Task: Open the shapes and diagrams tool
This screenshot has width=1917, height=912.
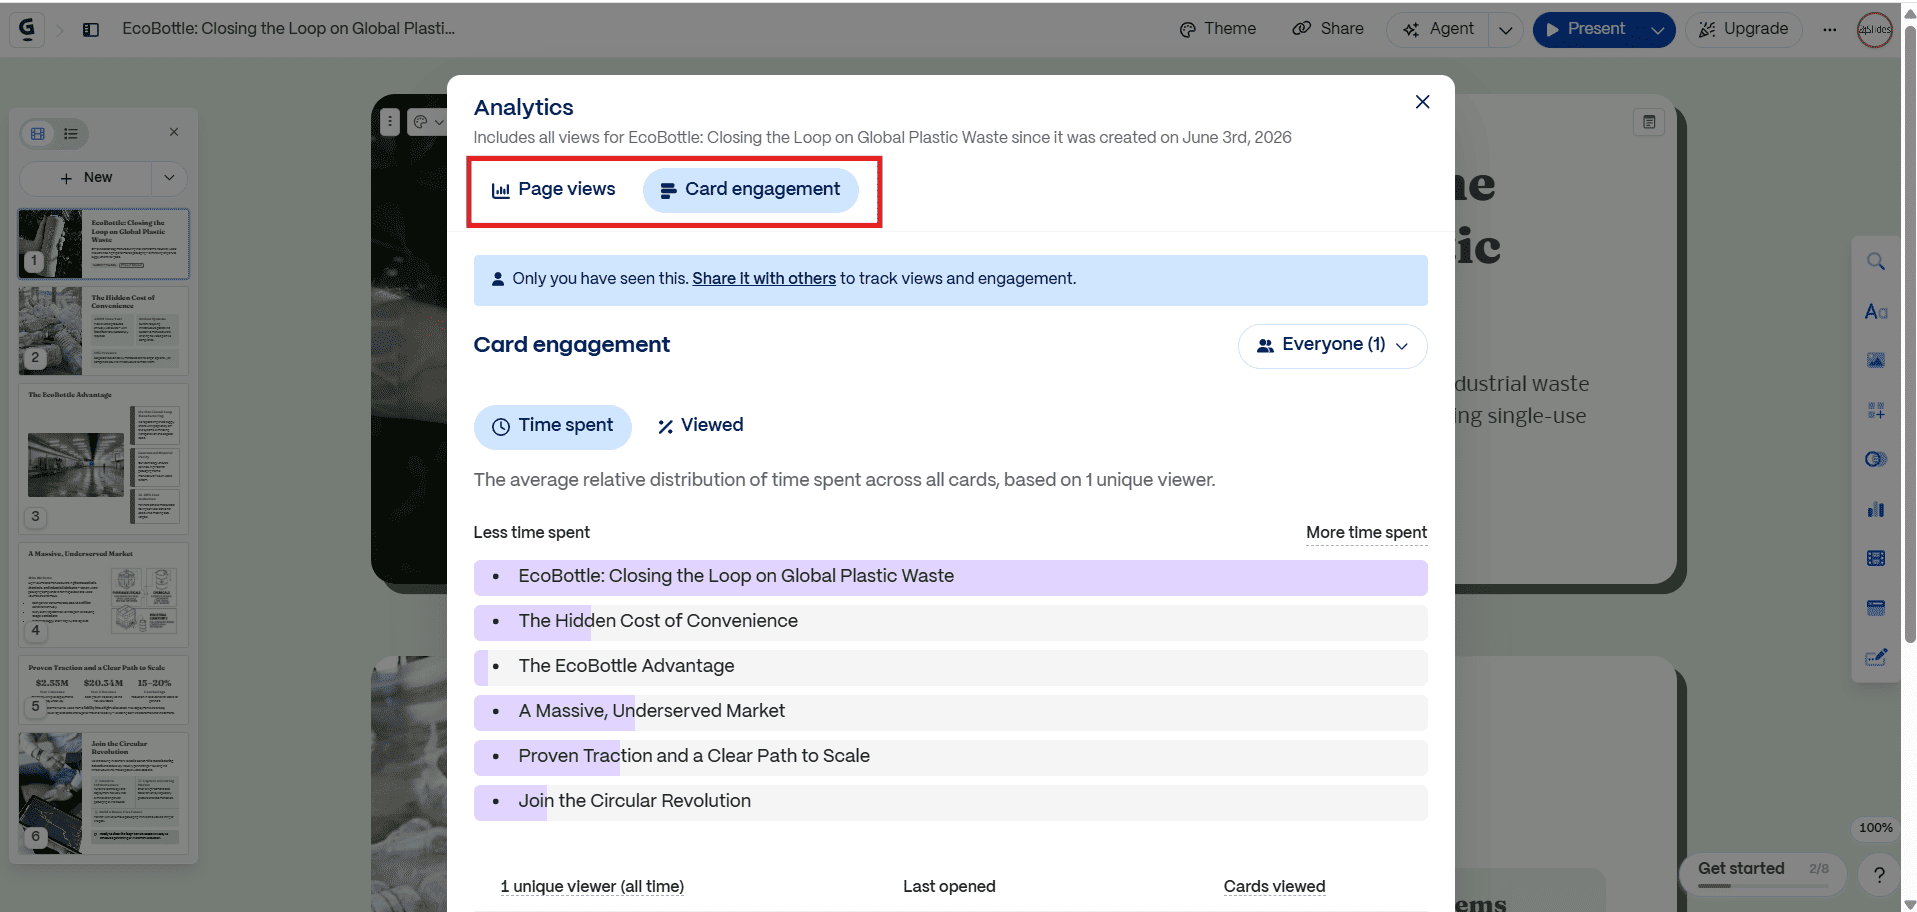Action: click(x=1876, y=459)
